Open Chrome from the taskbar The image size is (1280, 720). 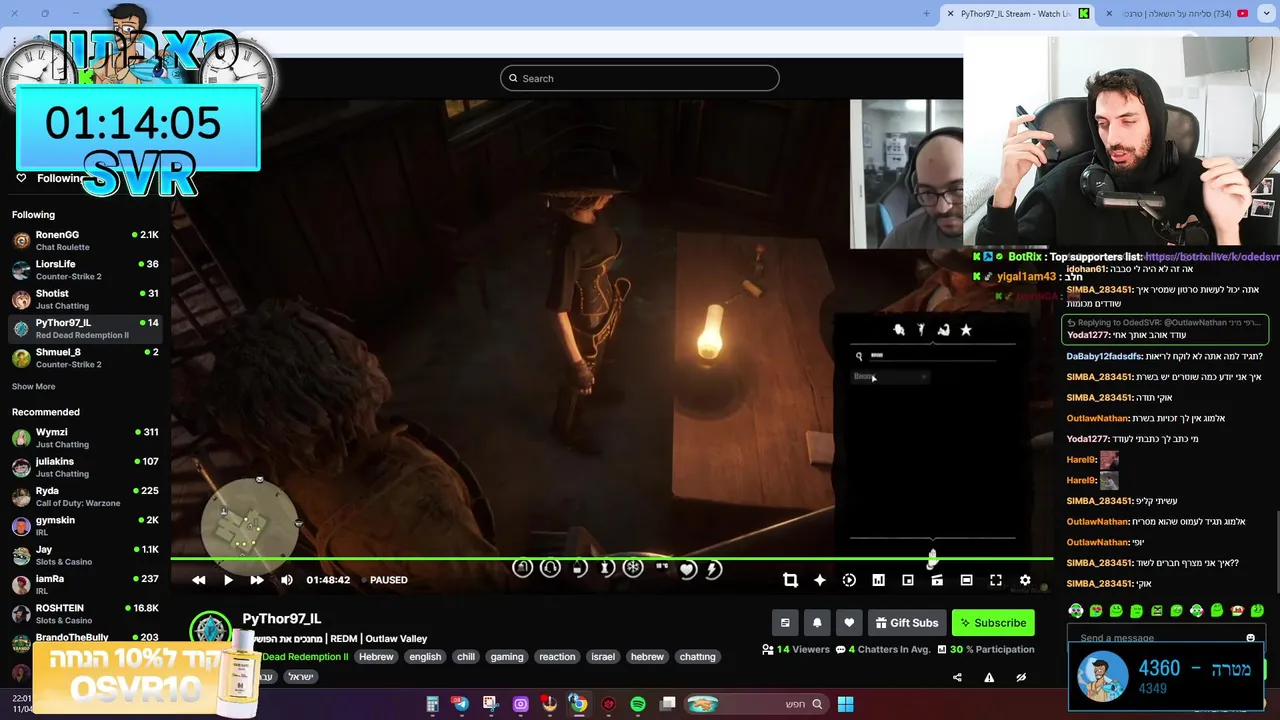[578, 704]
